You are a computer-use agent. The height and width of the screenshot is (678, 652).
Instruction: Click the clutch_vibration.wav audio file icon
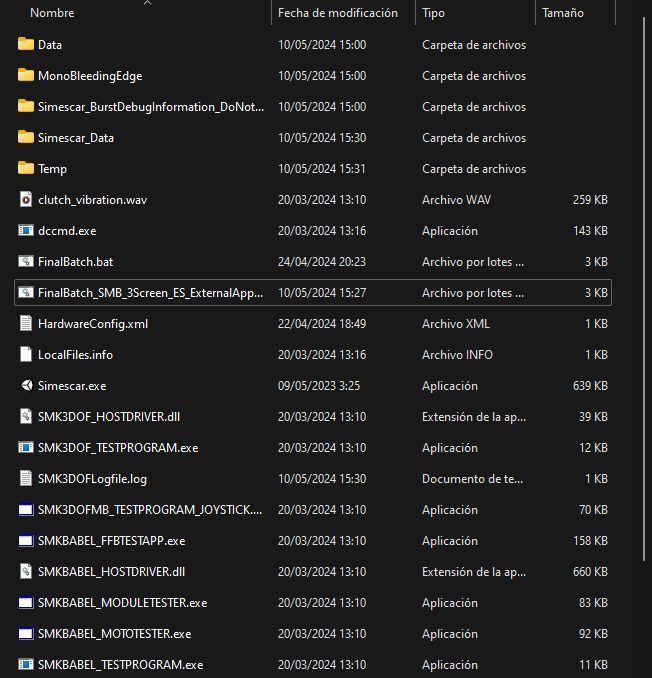click(26, 199)
